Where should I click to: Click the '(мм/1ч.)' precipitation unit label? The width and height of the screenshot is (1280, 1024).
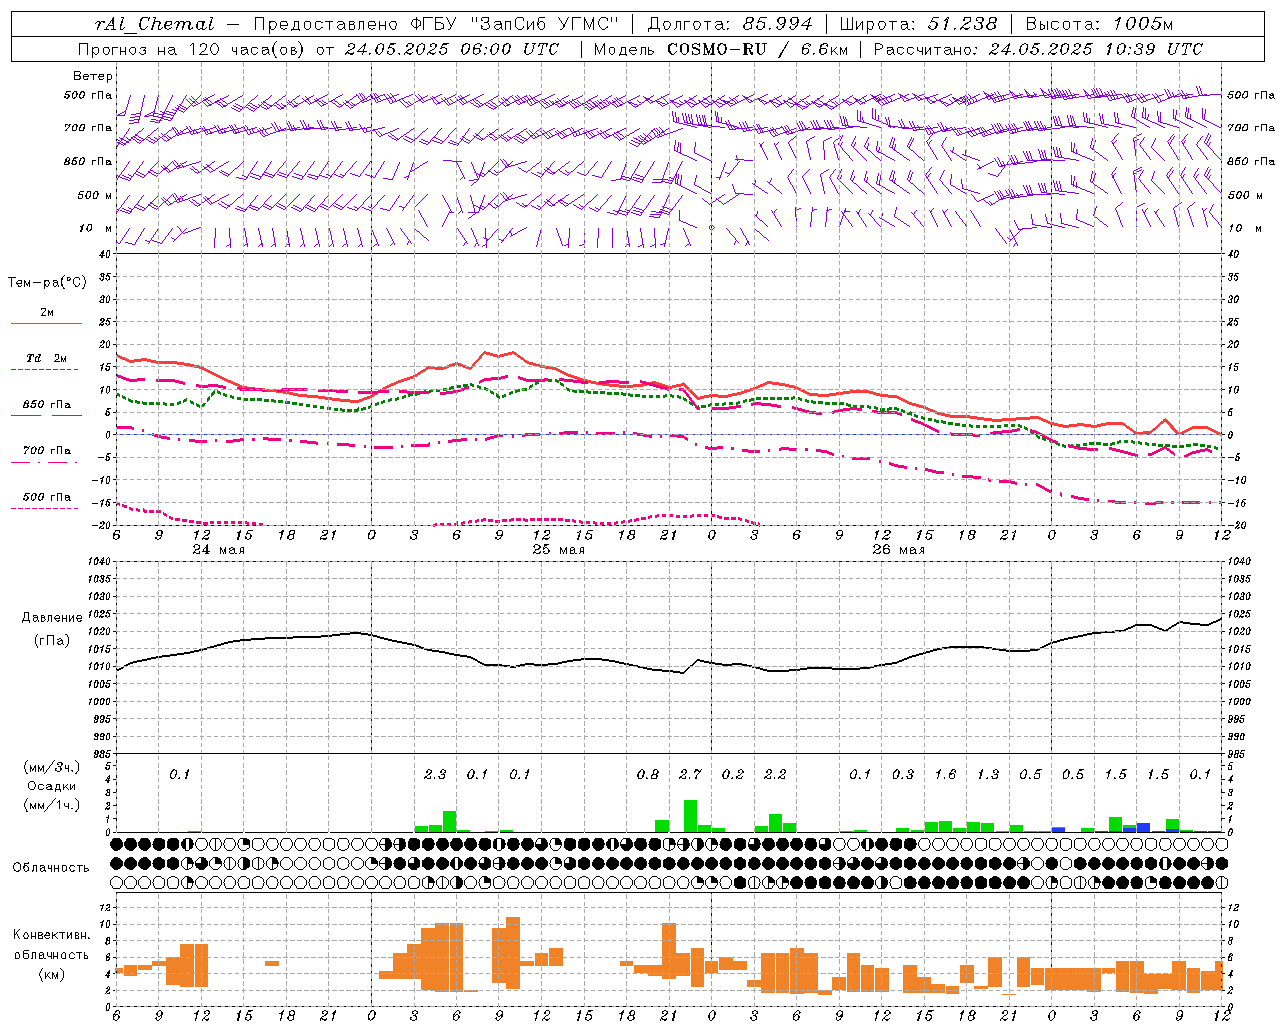coord(52,805)
